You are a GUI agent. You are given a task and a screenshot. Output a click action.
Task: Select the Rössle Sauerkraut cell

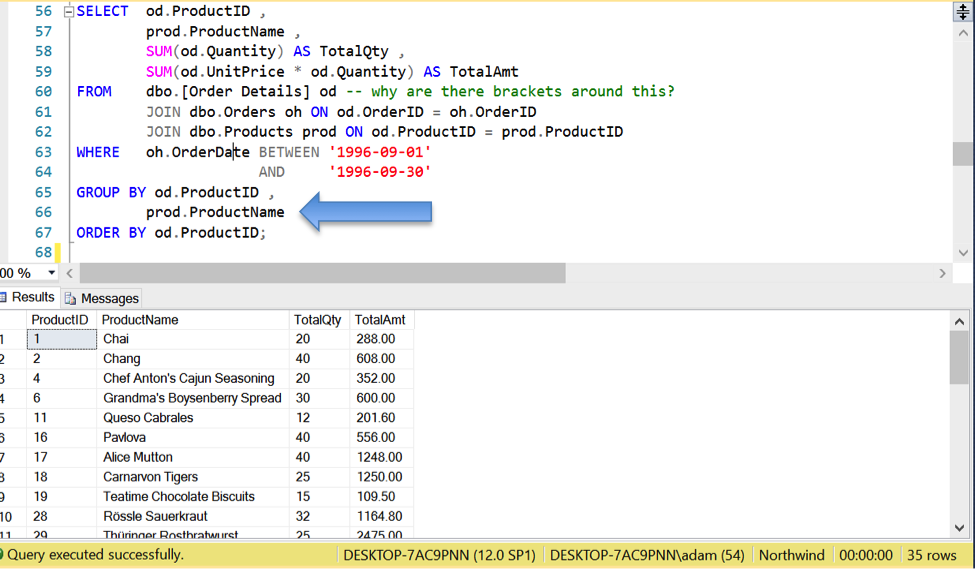coord(193,516)
